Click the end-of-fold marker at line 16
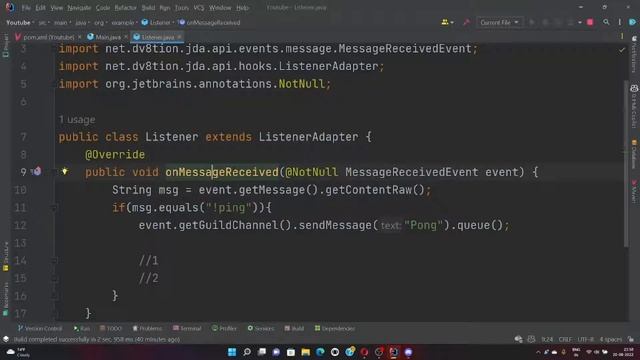Viewport: 640px width, 360px height. click(x=54, y=296)
